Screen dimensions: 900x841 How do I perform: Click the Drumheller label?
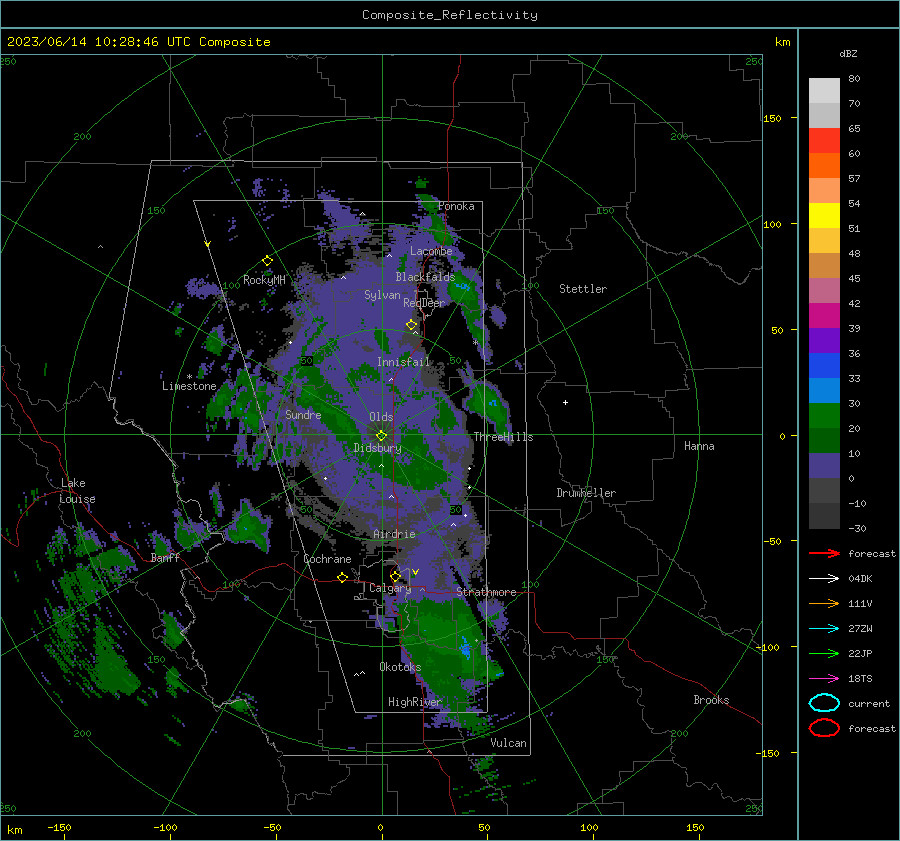[586, 493]
